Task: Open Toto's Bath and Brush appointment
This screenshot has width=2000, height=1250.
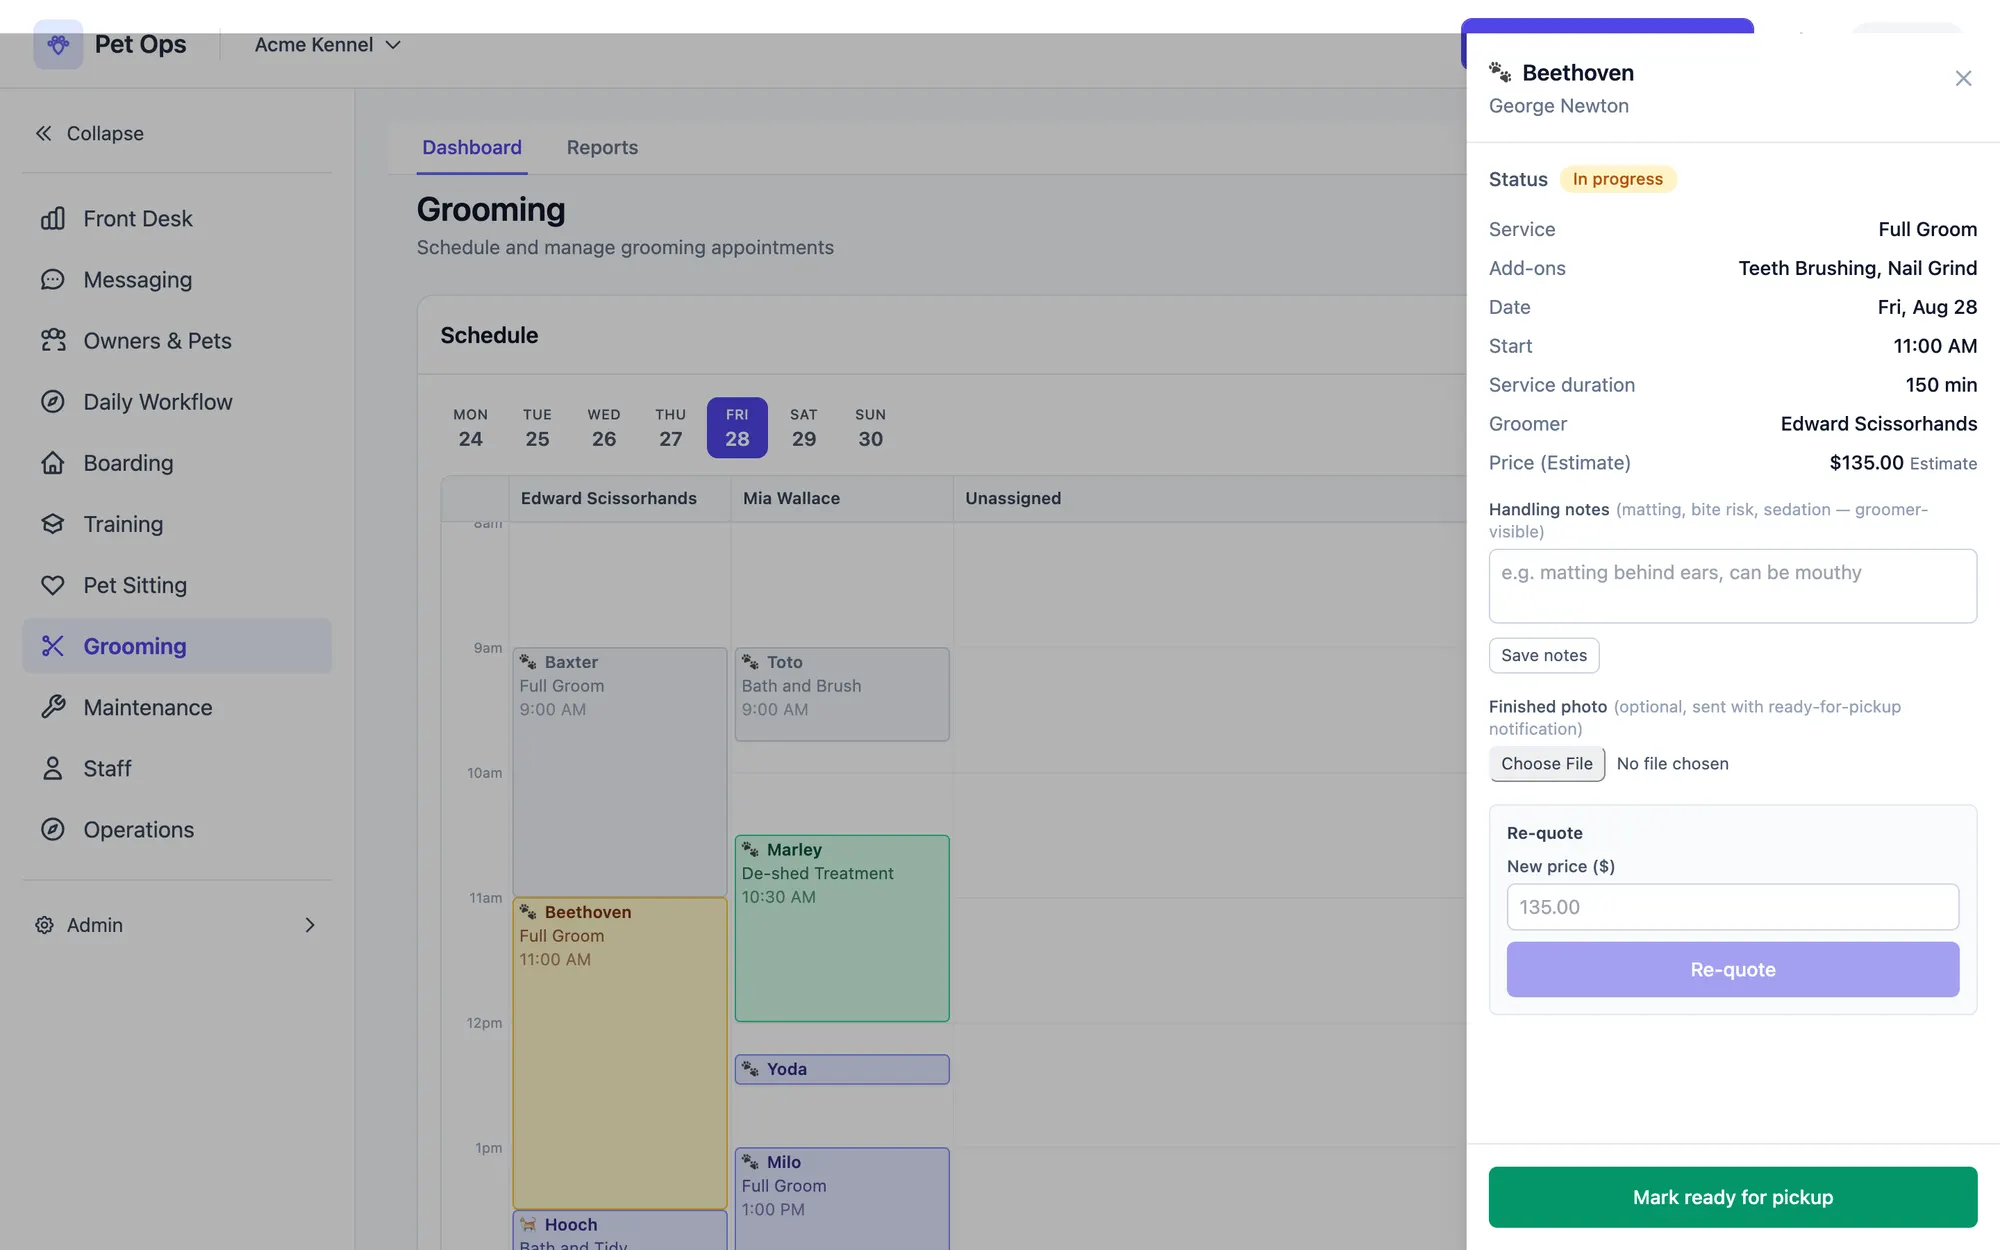Action: [842, 694]
